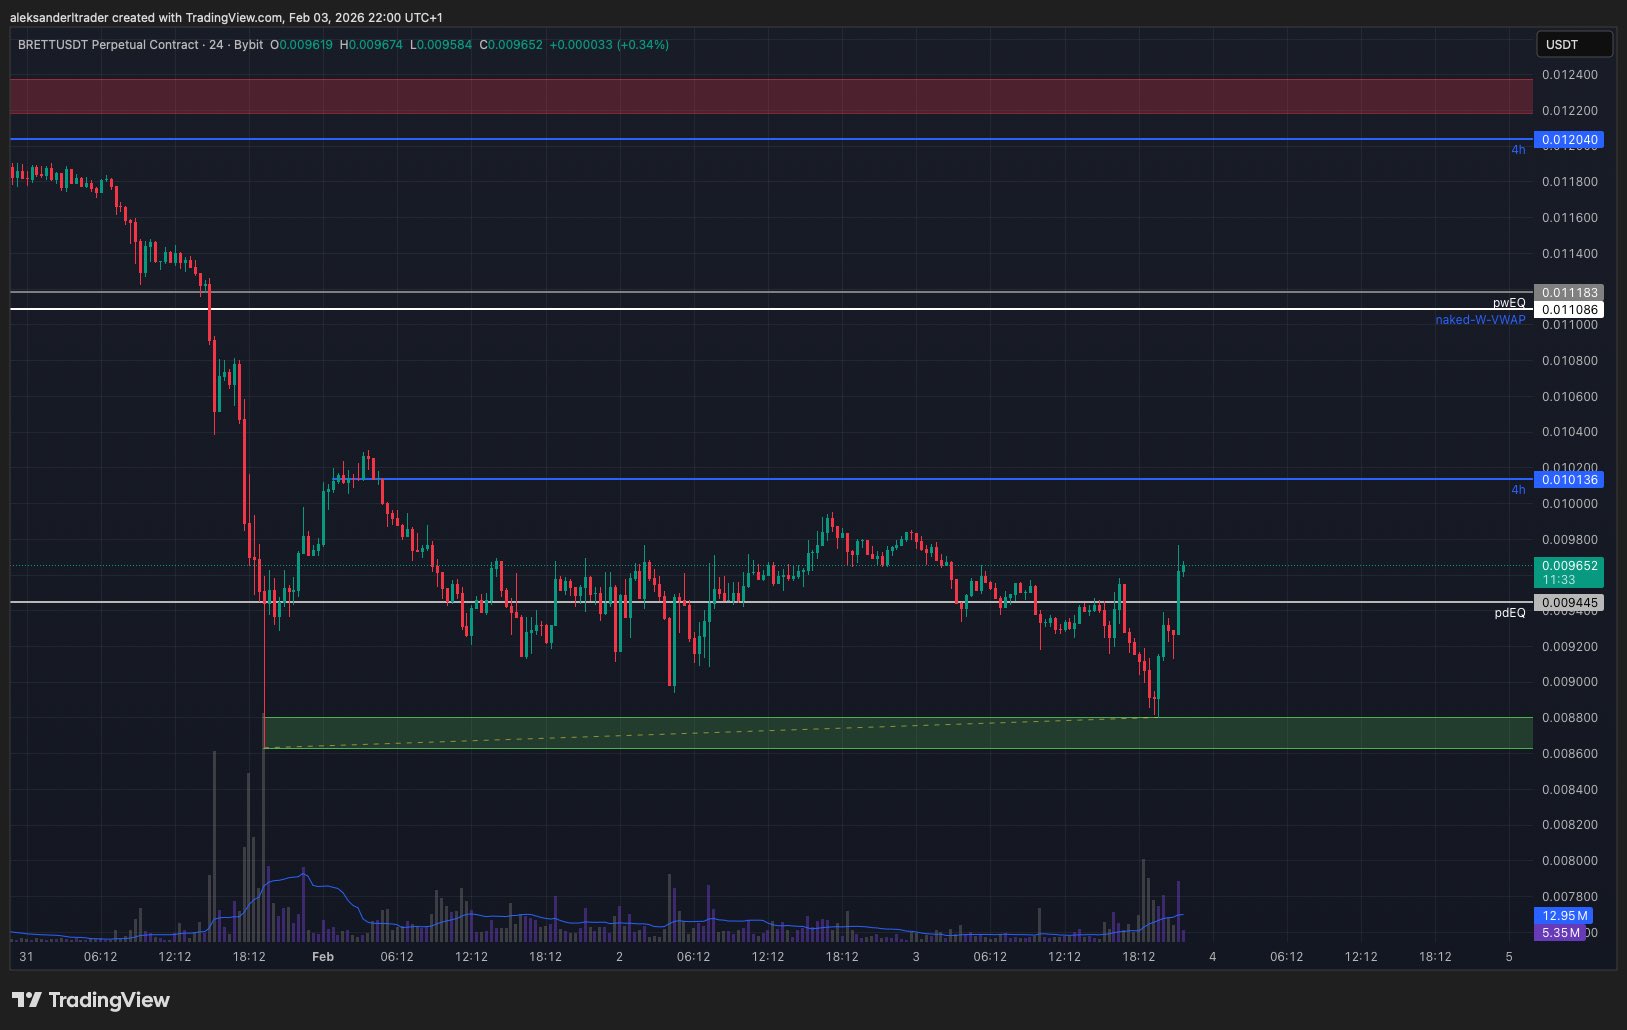Click the green 0.009652 current price label
This screenshot has width=1627, height=1030.
click(x=1569, y=572)
